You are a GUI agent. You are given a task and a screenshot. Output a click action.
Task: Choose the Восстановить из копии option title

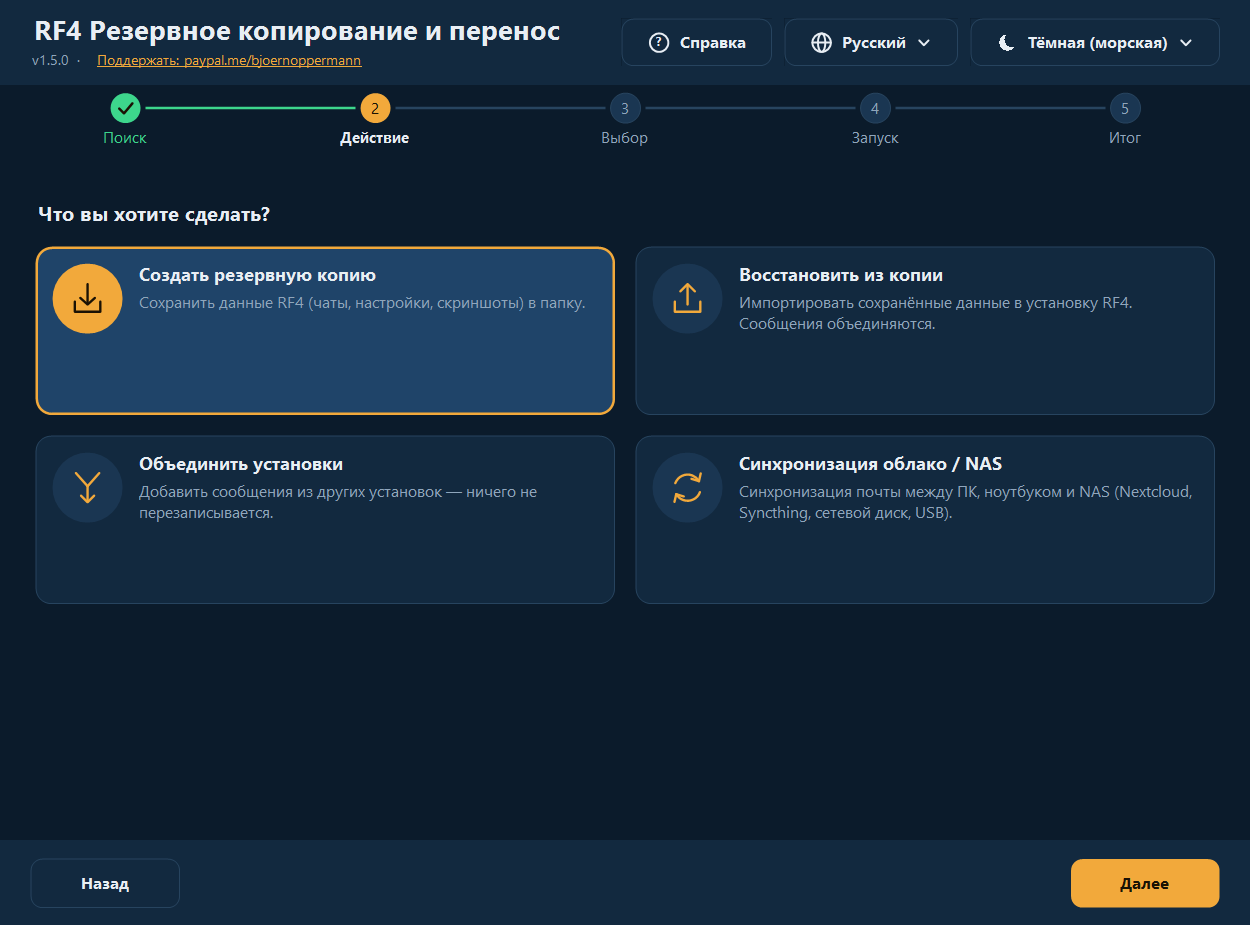pyautogui.click(x=841, y=275)
